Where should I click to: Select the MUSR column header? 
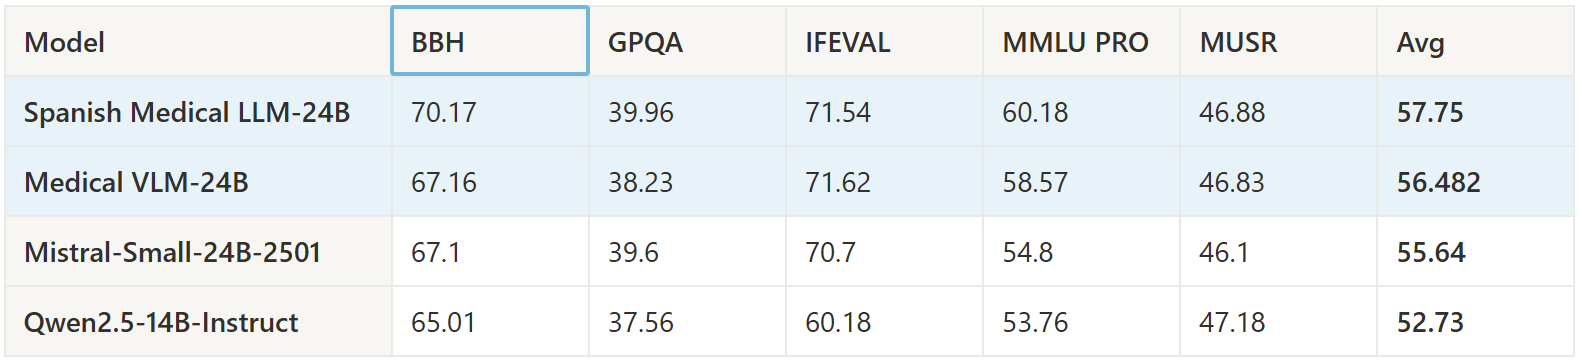tap(1278, 41)
